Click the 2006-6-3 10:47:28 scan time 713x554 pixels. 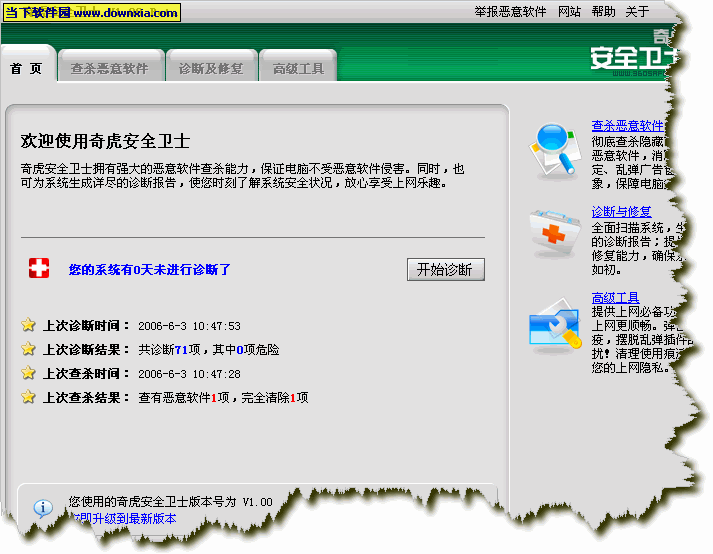pos(189,374)
